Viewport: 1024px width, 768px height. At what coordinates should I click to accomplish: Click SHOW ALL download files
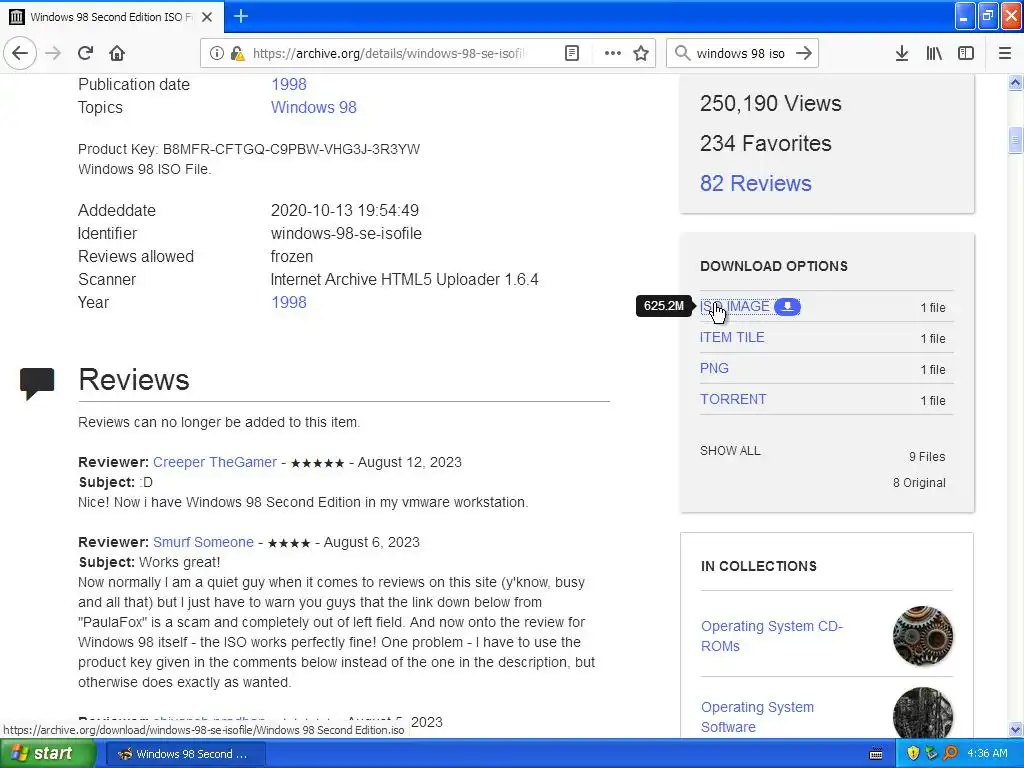(x=730, y=451)
